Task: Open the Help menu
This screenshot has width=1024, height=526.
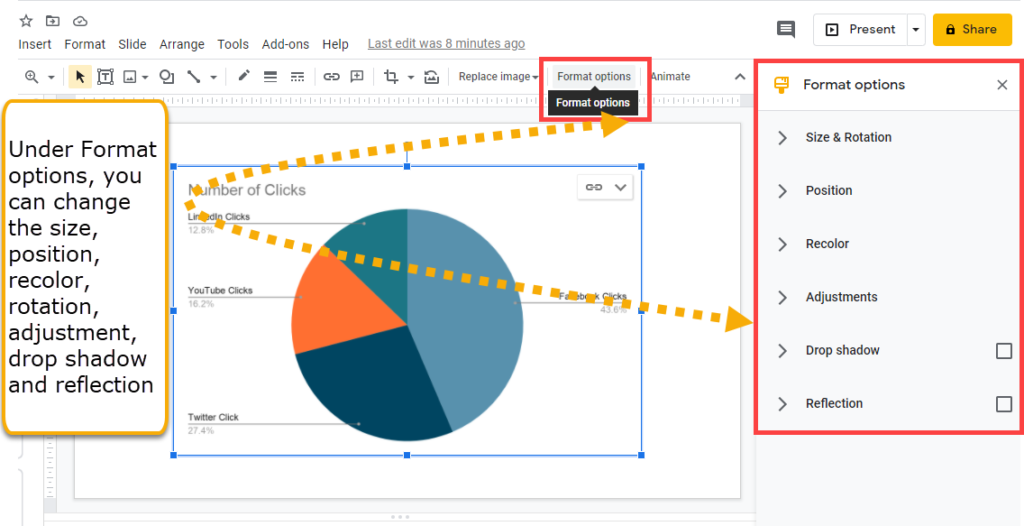Action: coord(335,44)
